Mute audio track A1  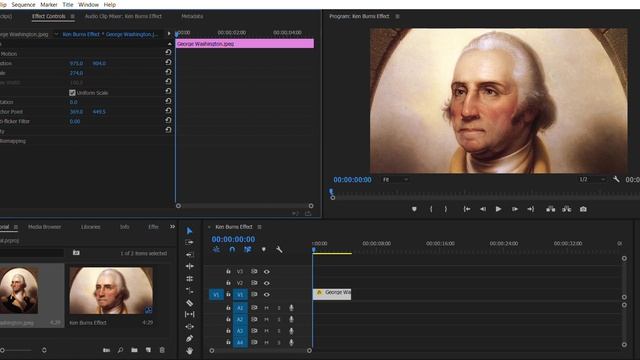[x=267, y=308]
